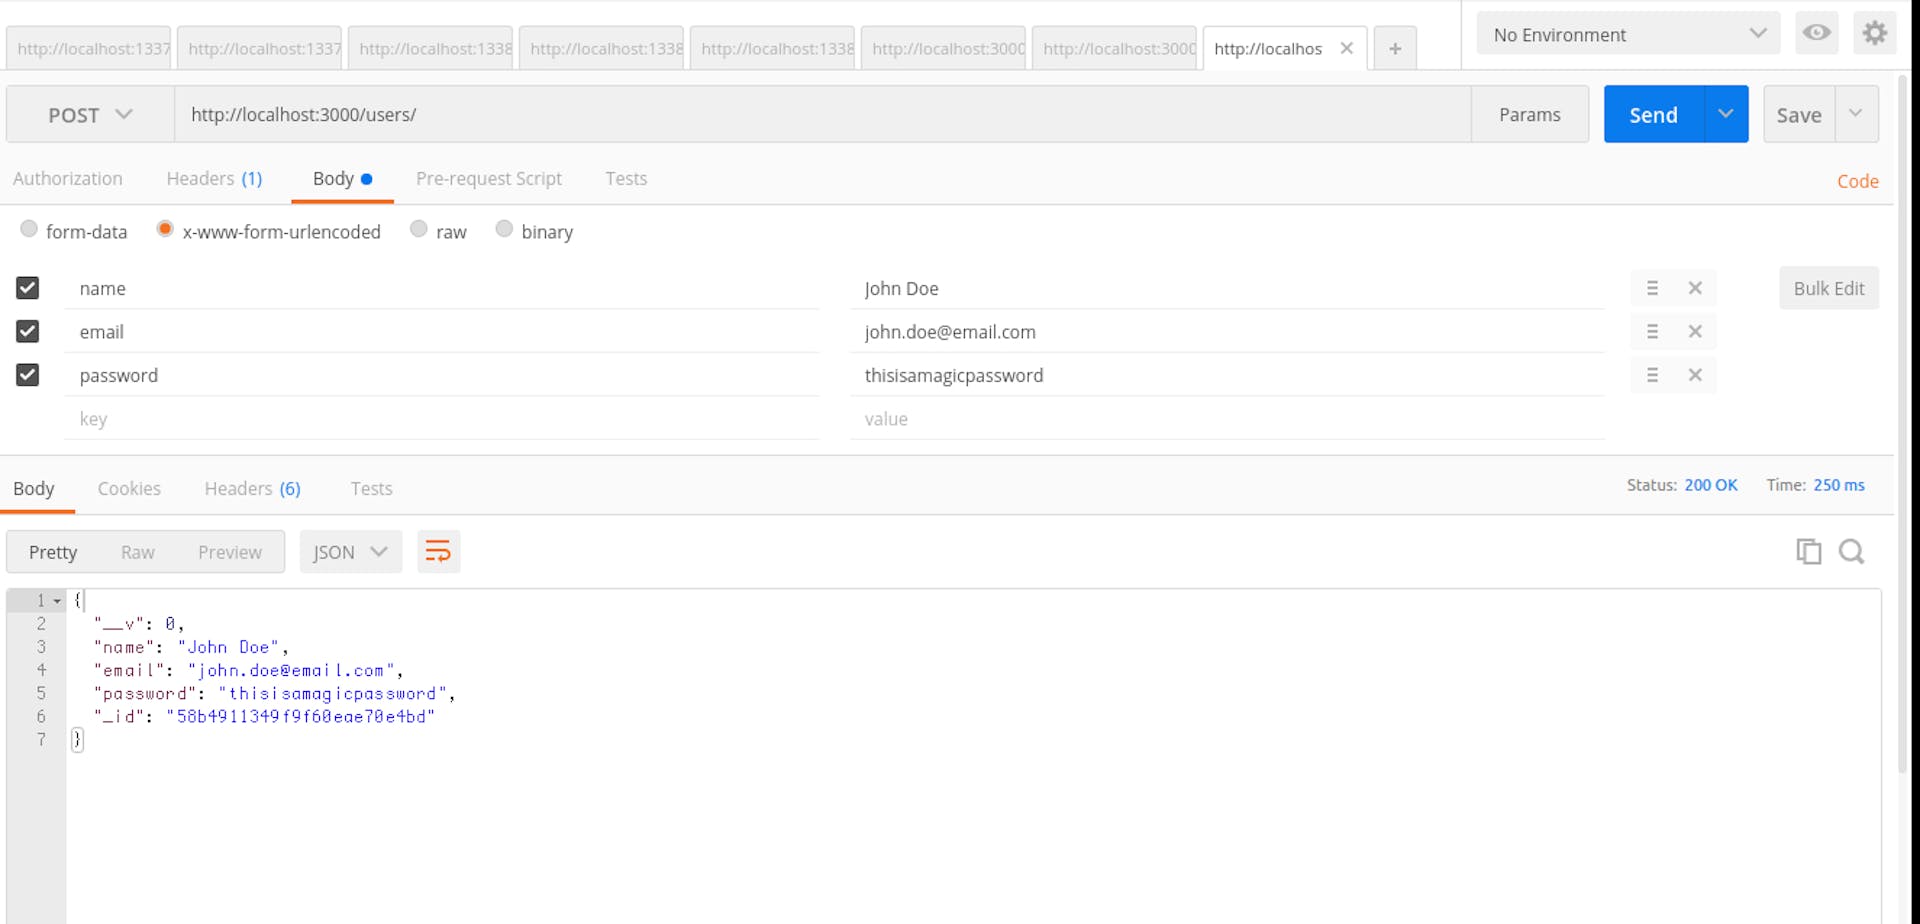Delete the password key-value row
Viewport: 1920px width, 924px height.
pyautogui.click(x=1695, y=375)
